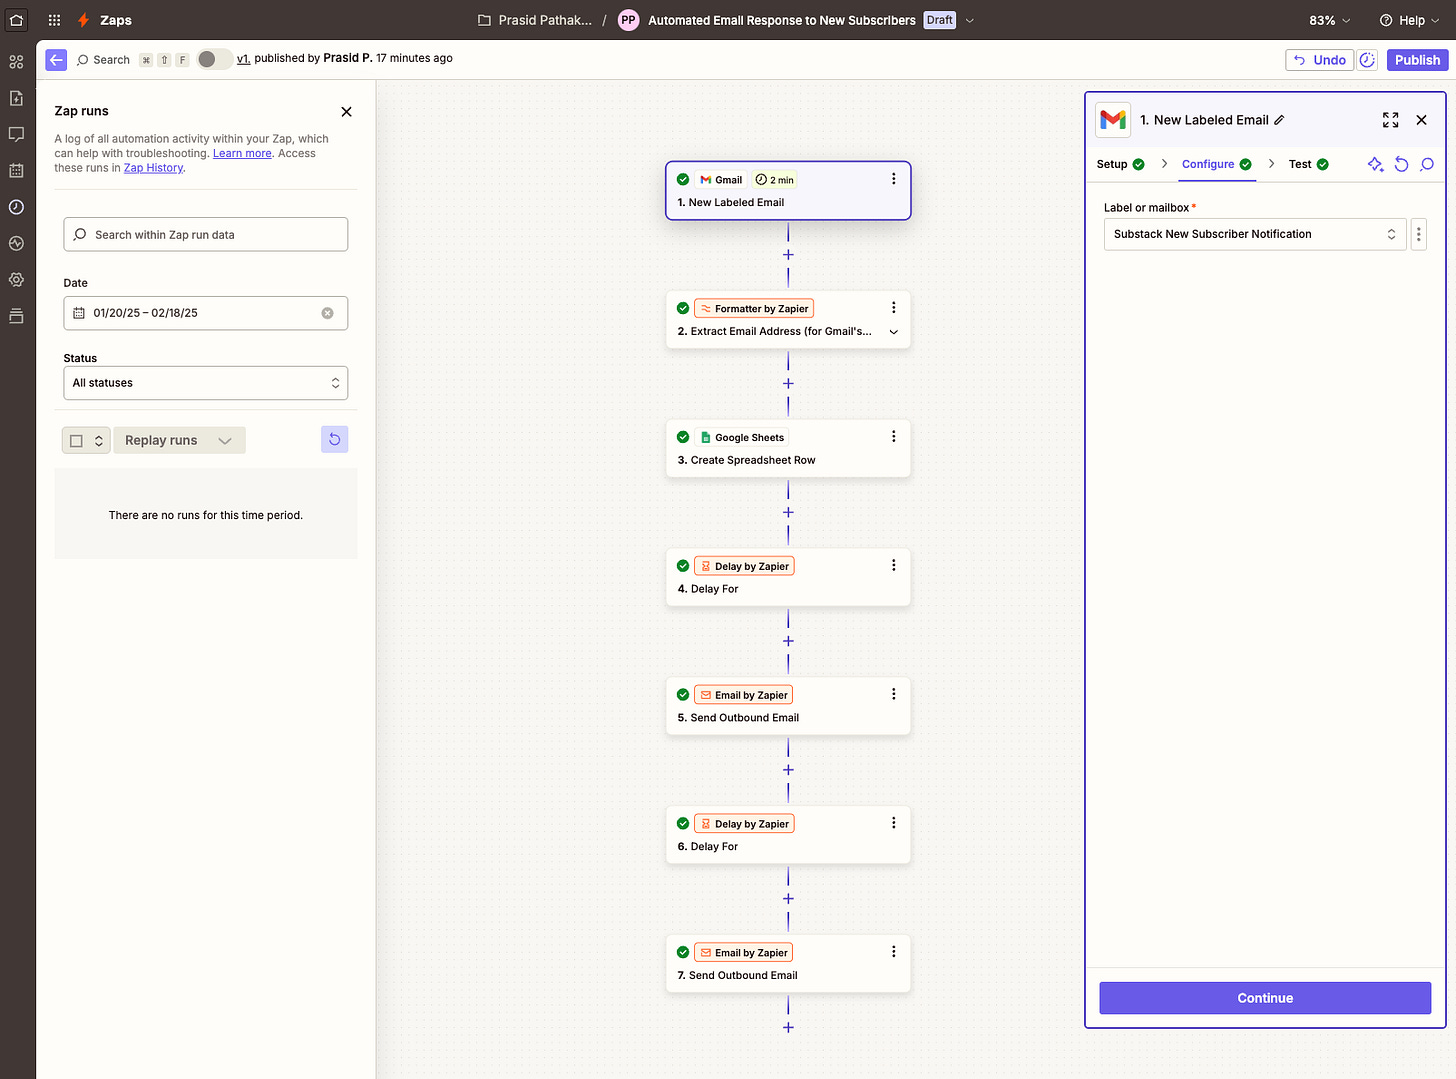
Task: Open three-dot menu on Create Spreadsheet Row step
Action: coord(893,437)
